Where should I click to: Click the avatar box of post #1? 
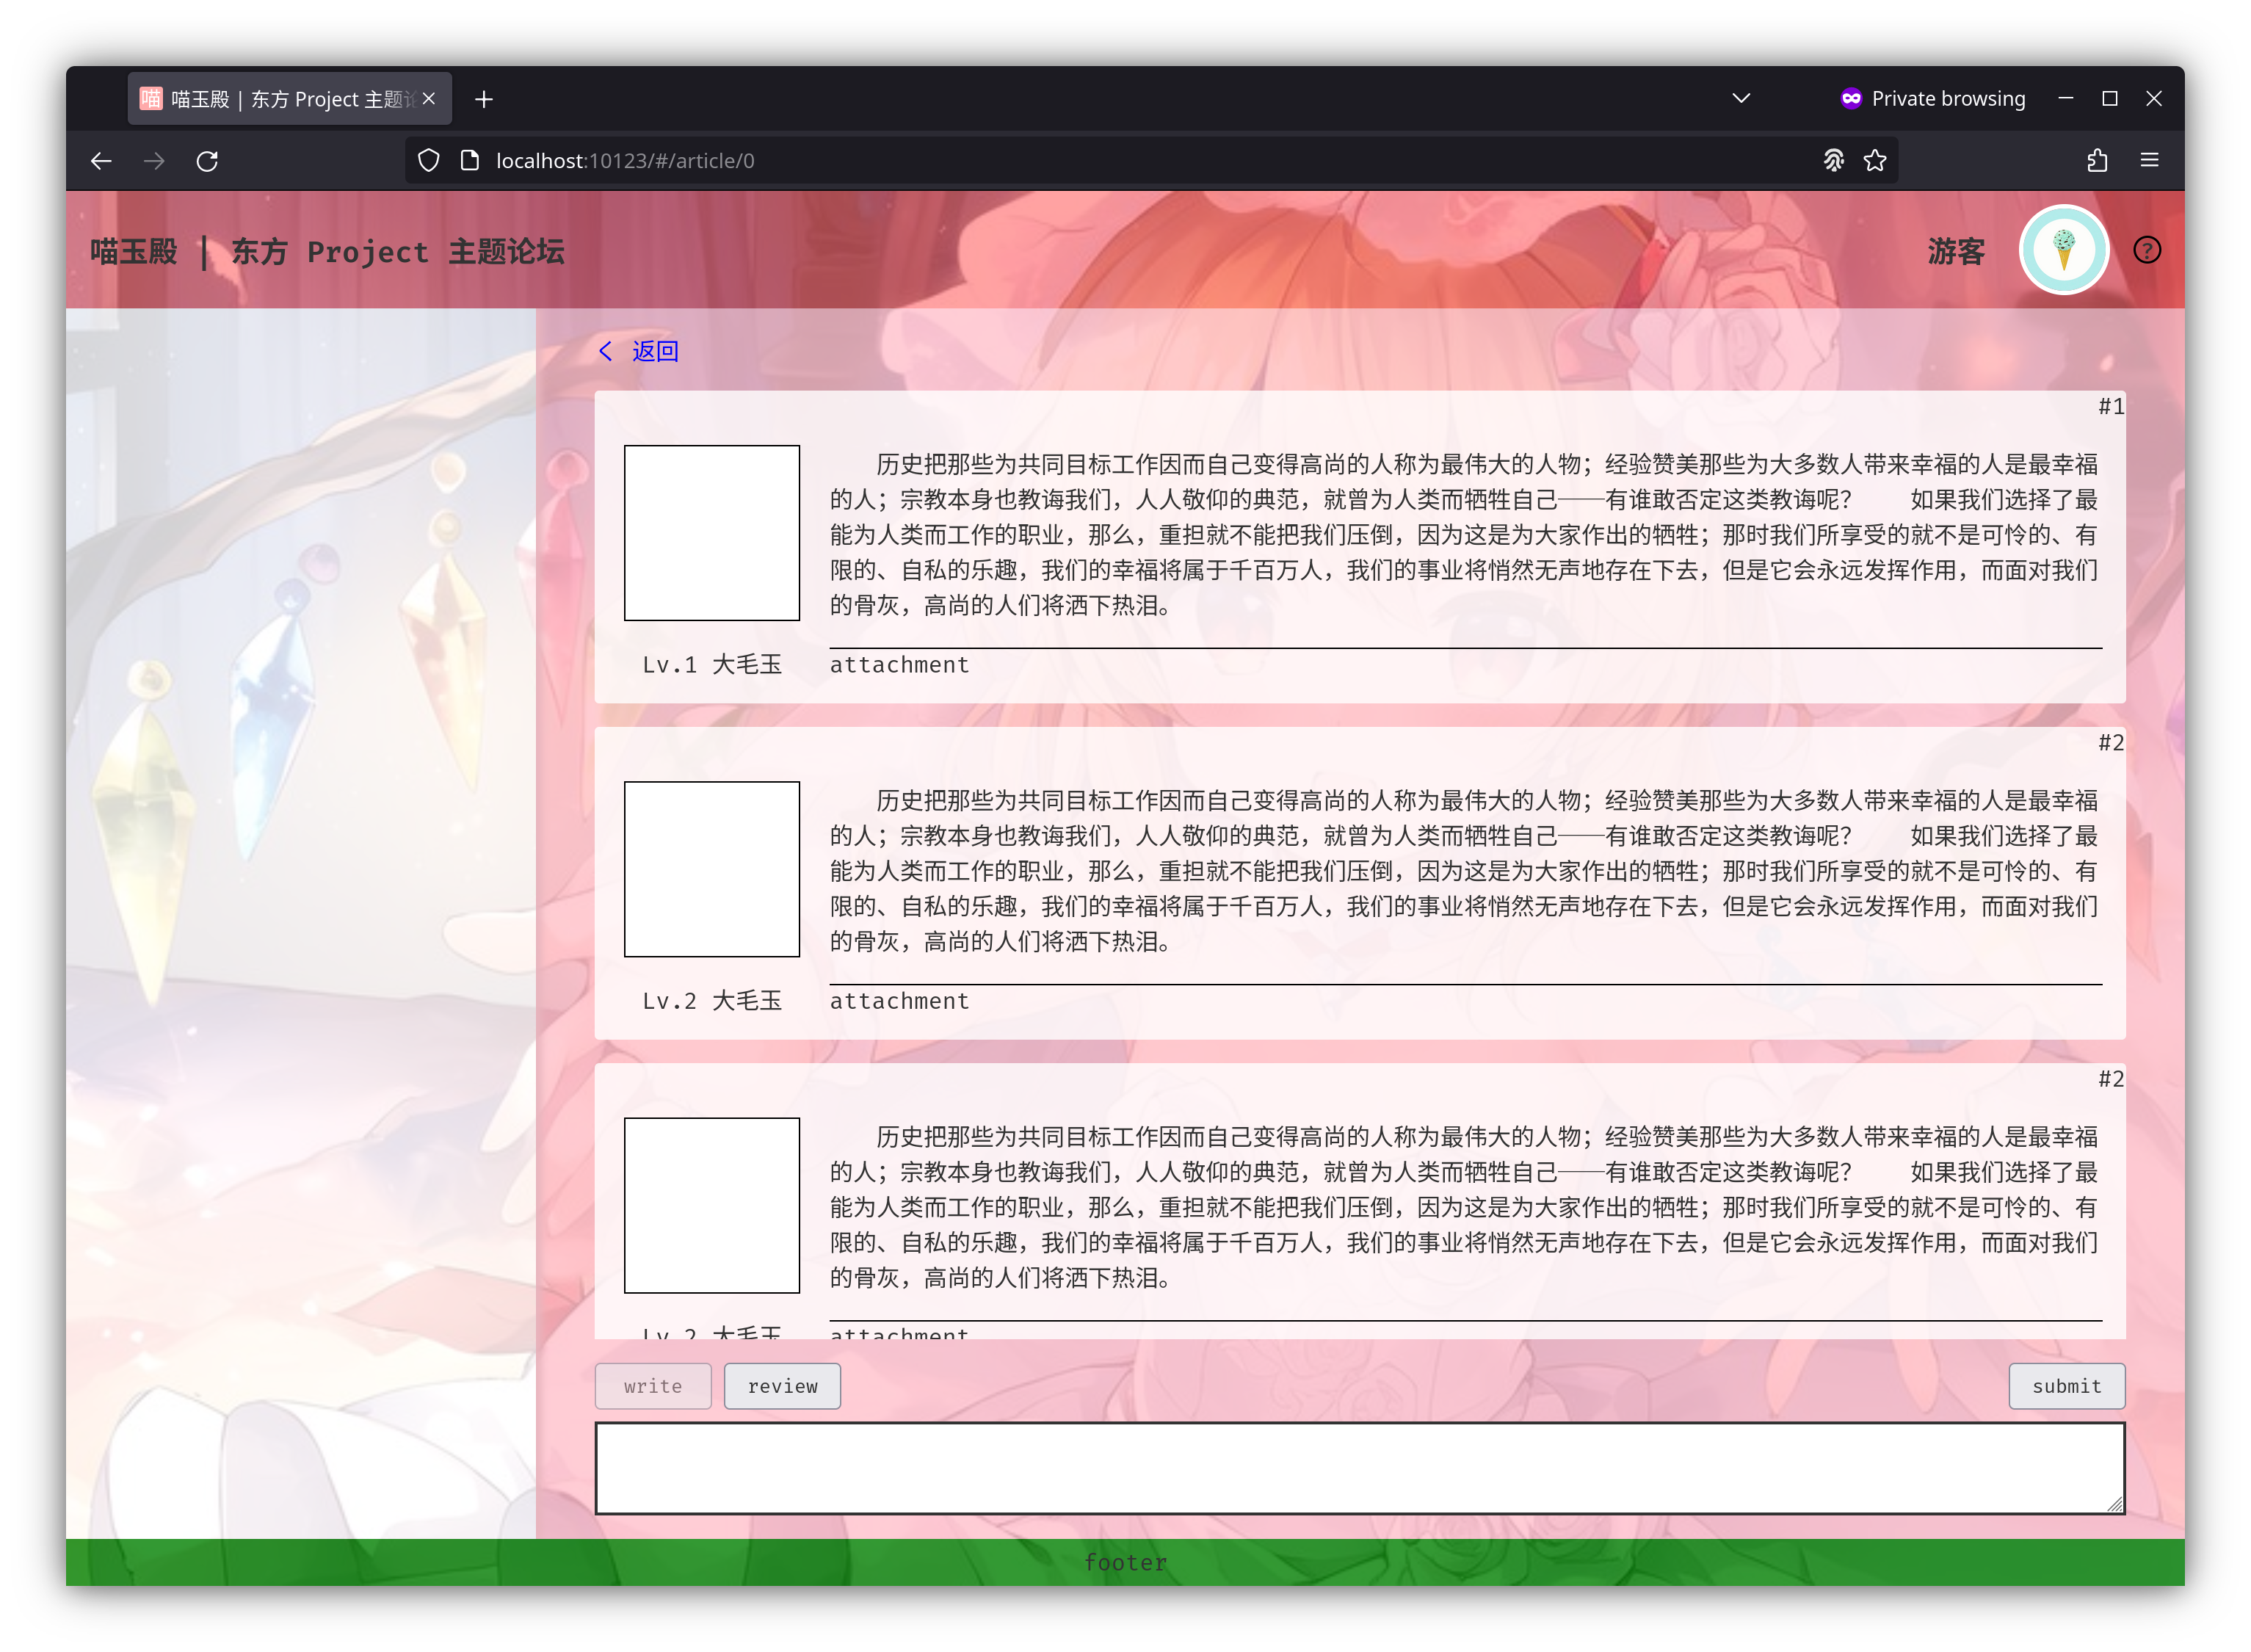711,533
